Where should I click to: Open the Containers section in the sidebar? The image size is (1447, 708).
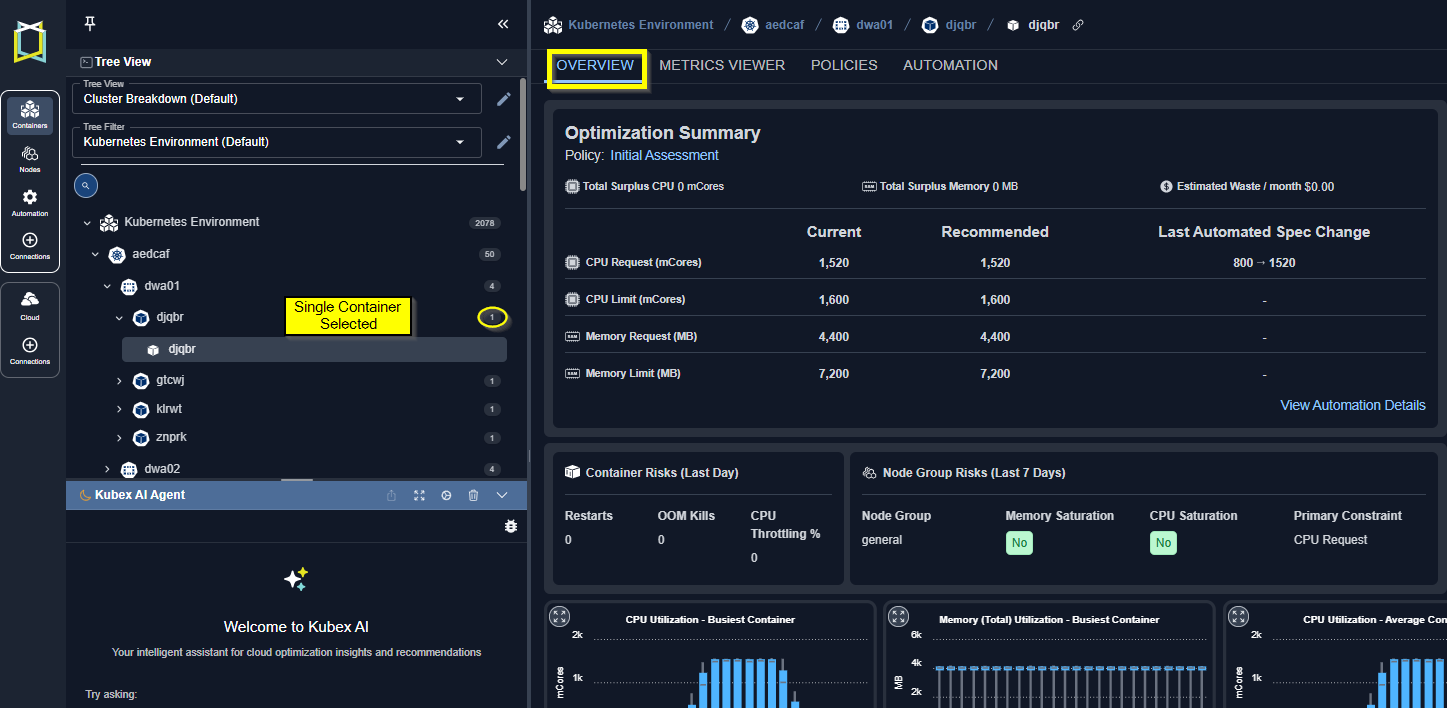click(30, 114)
